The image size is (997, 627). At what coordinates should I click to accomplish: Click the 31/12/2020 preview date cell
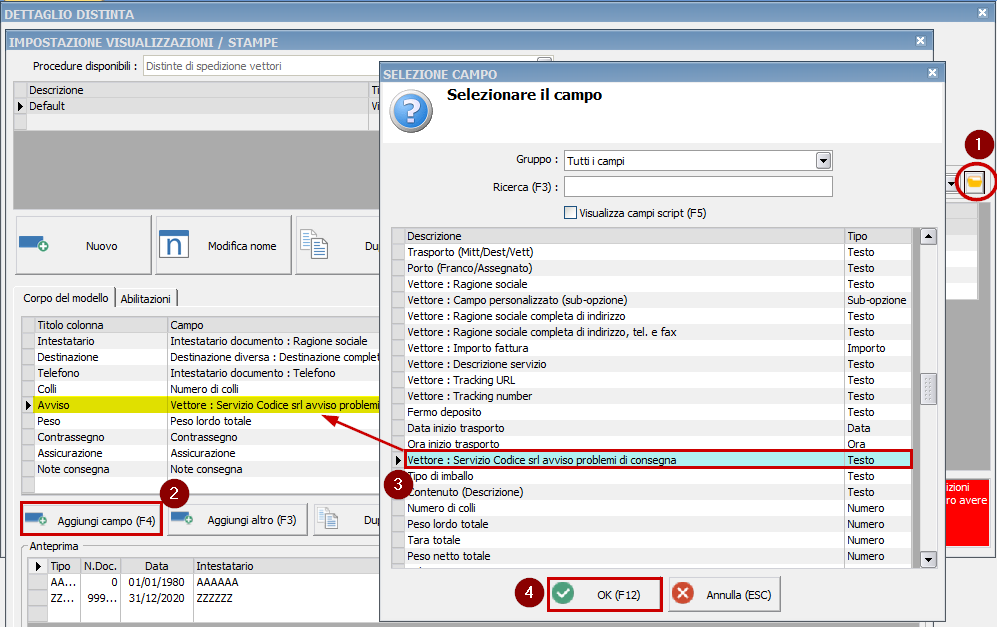point(156,597)
